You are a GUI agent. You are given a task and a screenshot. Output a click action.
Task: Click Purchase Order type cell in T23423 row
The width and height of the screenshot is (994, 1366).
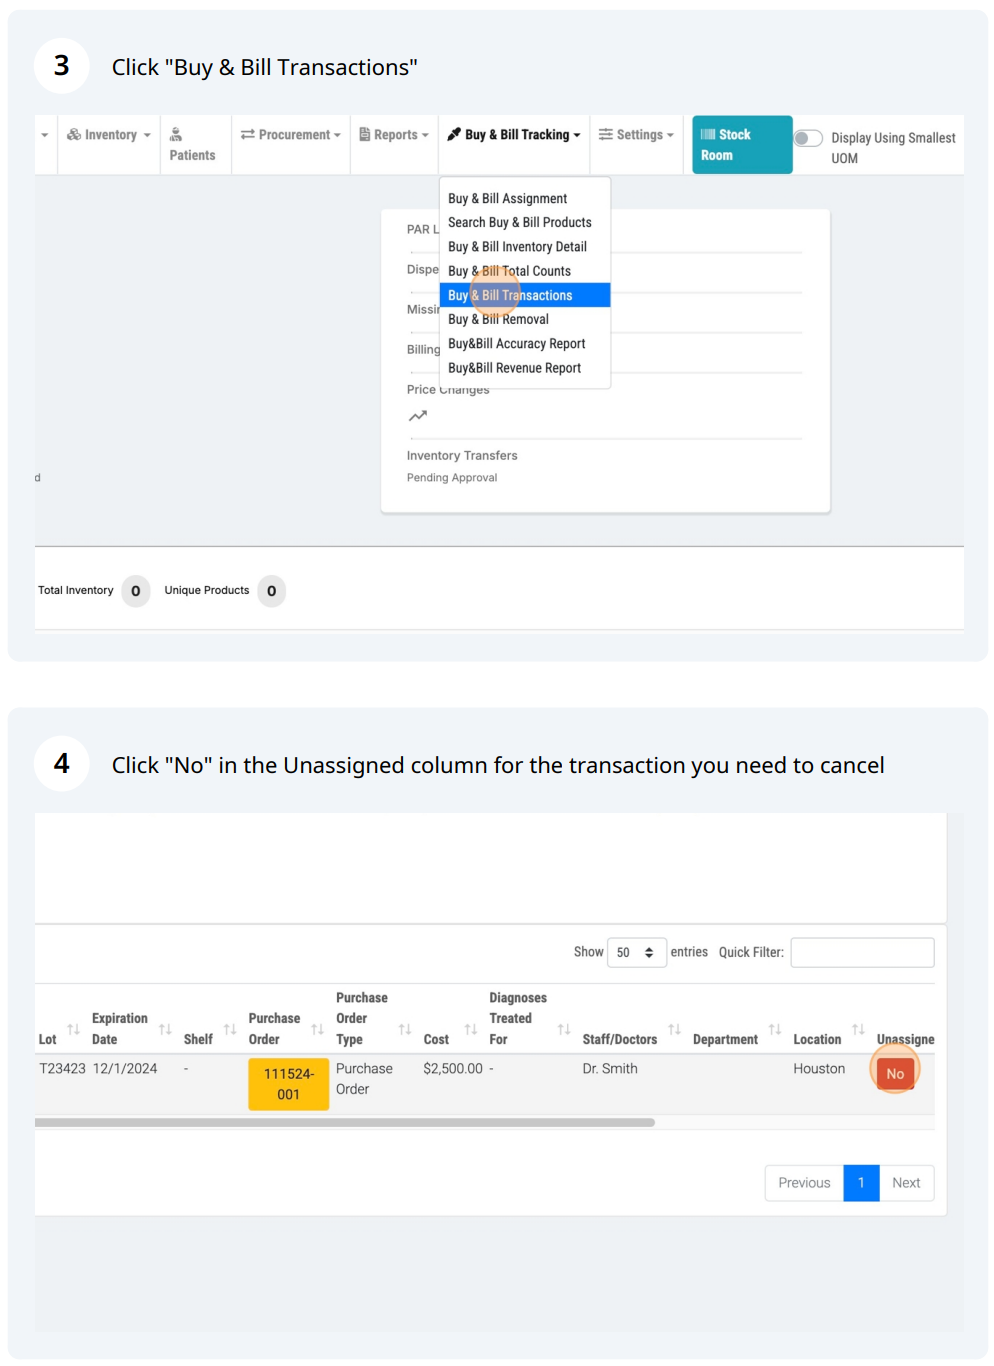364,1079
